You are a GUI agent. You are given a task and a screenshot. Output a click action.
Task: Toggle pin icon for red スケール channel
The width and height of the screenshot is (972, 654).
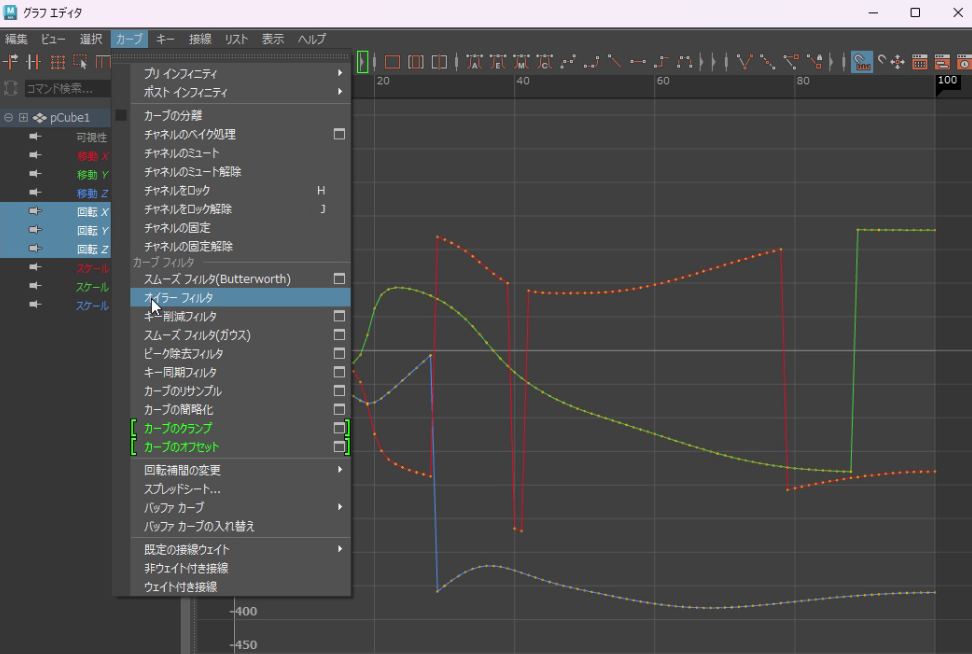[x=35, y=267]
